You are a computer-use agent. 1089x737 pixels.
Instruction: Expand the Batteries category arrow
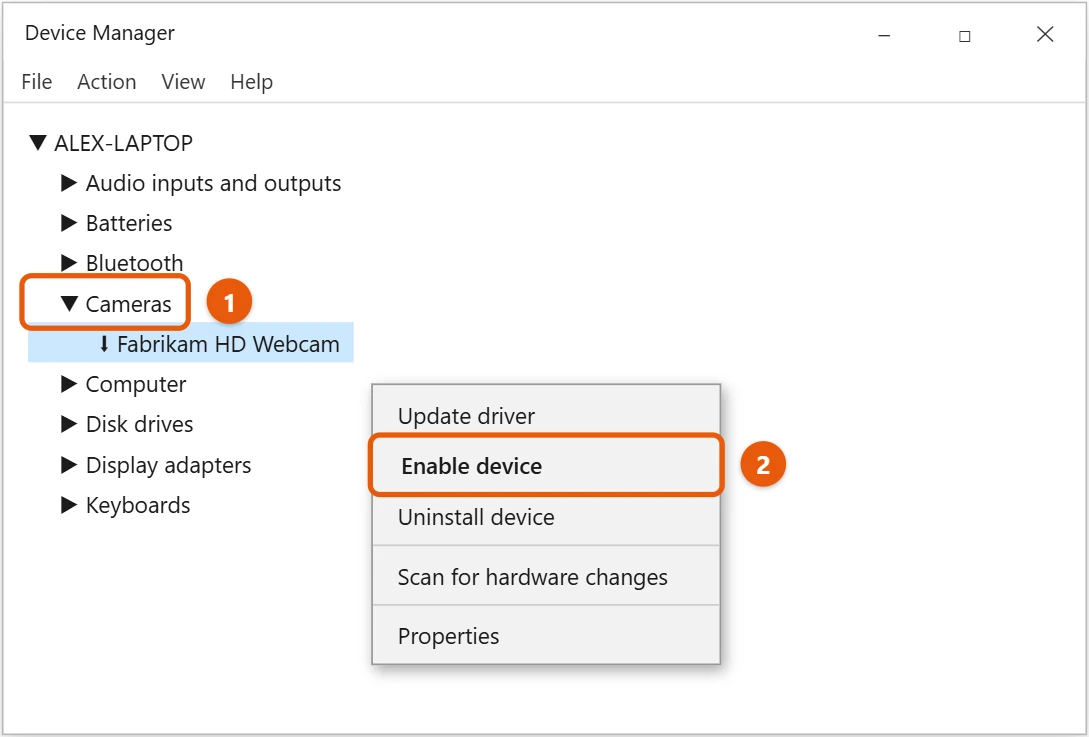pos(69,223)
